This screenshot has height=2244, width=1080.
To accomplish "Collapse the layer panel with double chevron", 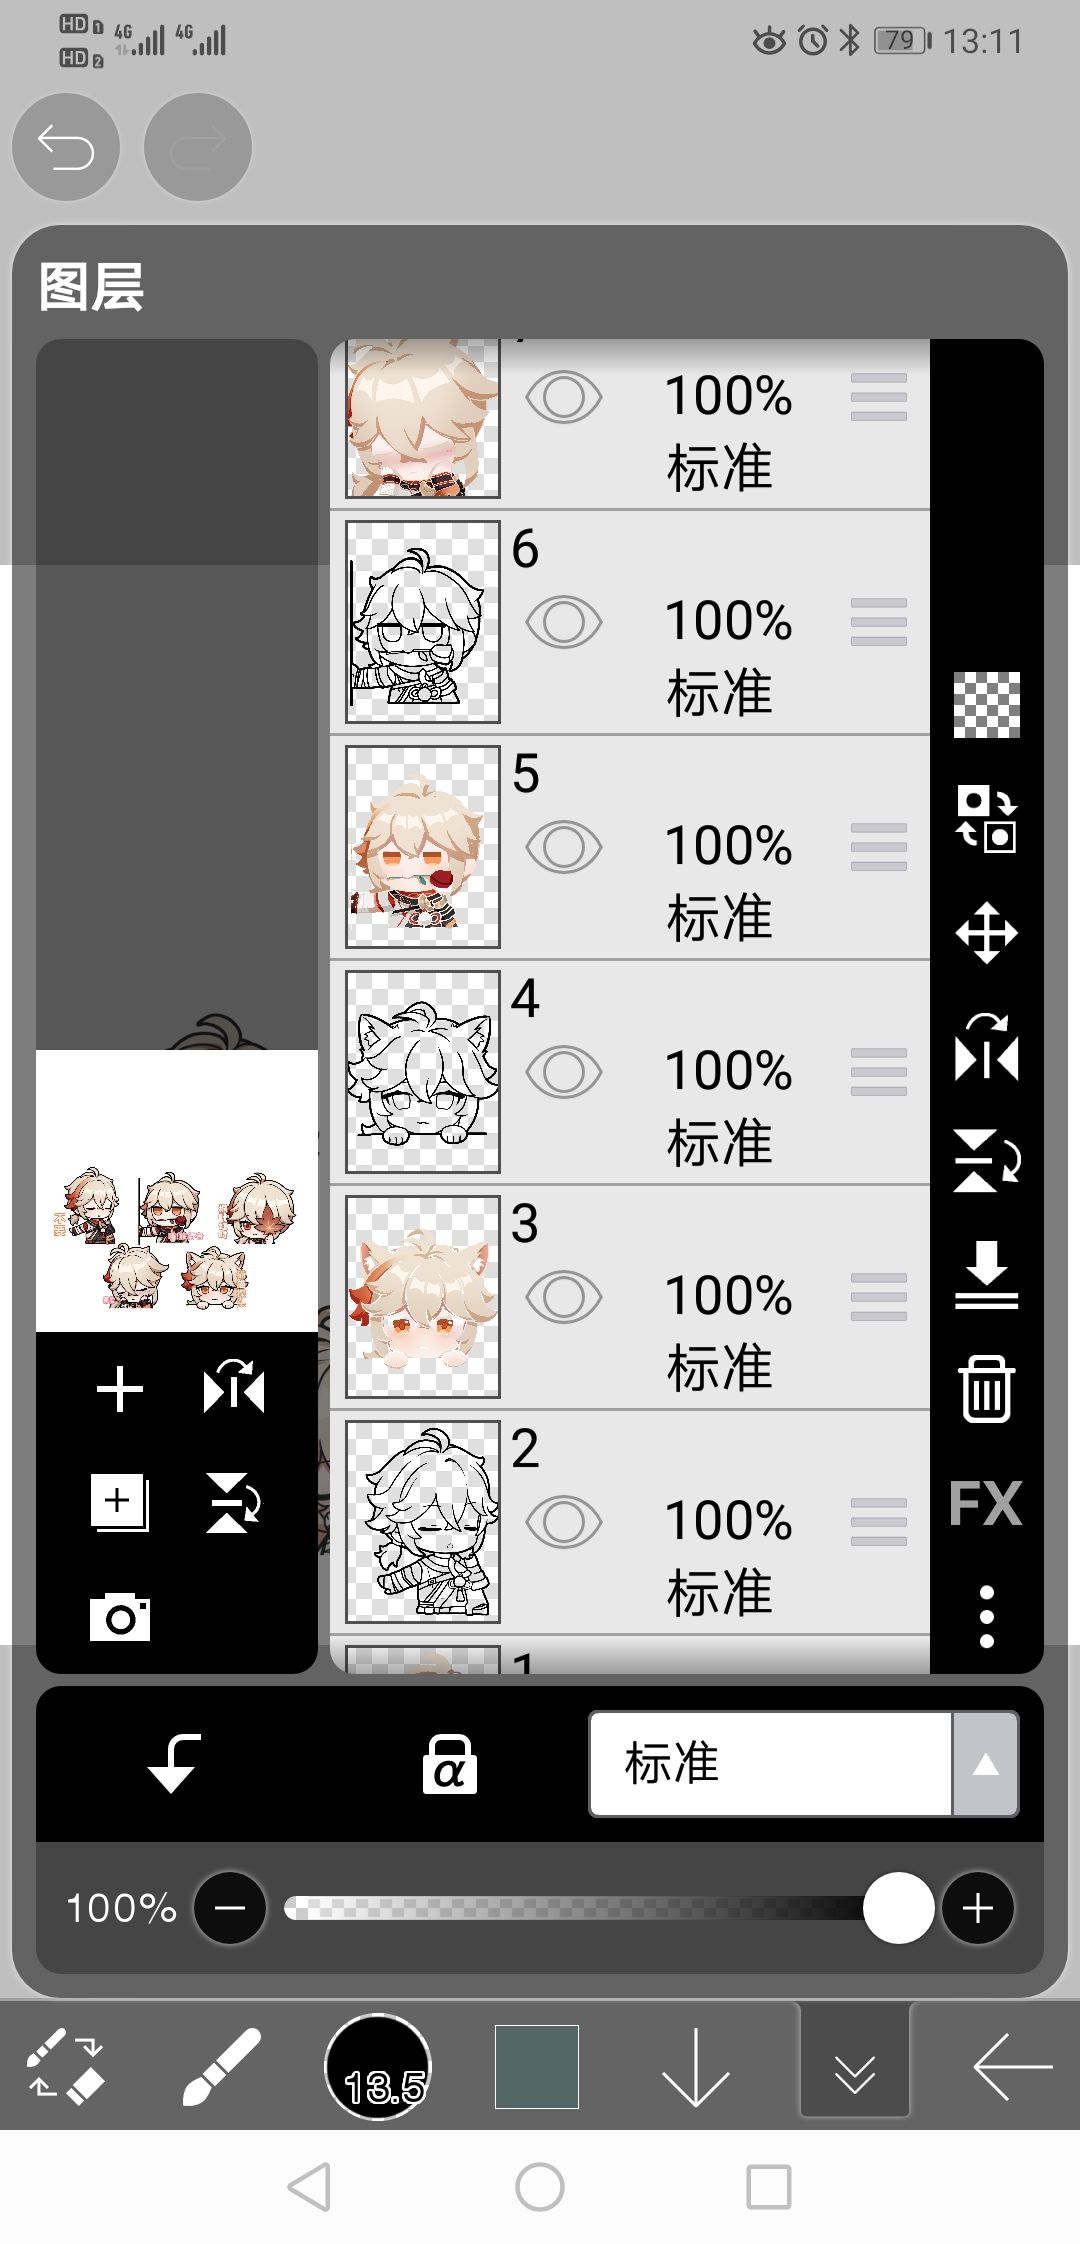I will click(x=855, y=2067).
